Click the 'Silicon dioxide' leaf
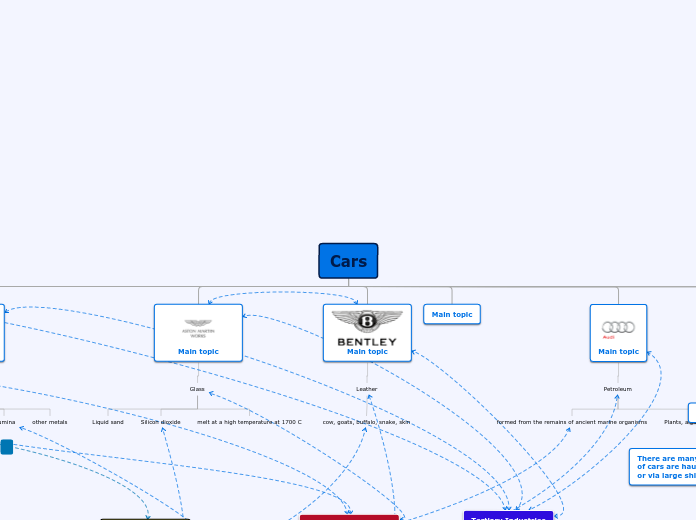The width and height of the screenshot is (696, 520). [161, 422]
